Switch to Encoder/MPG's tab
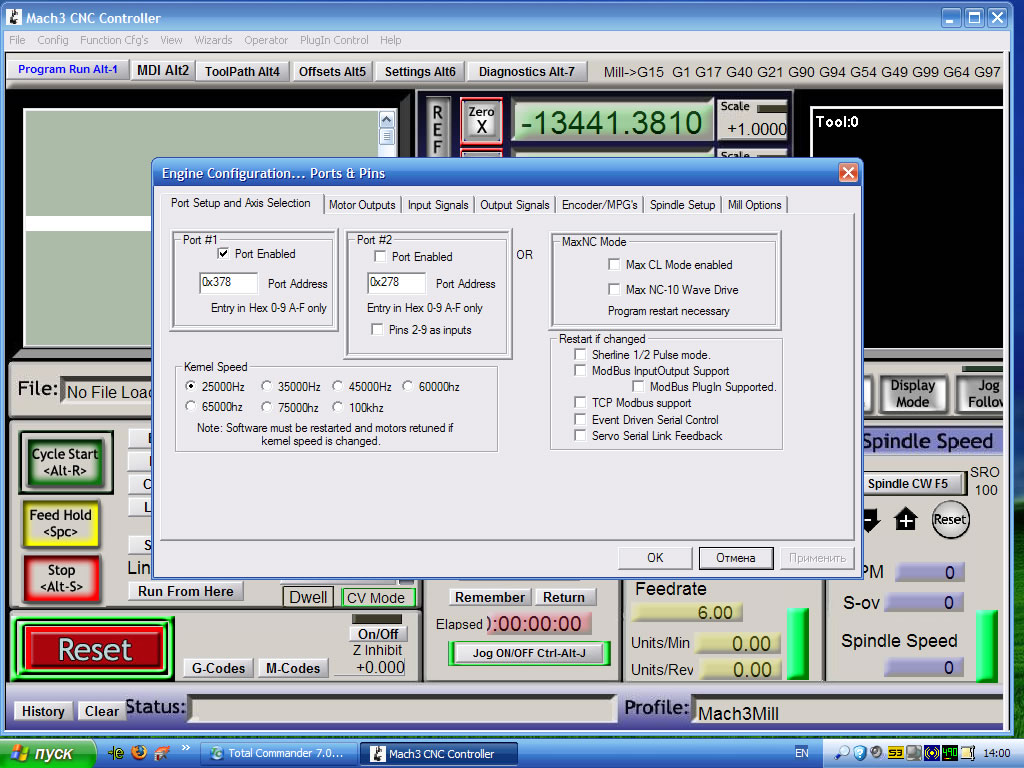The height and width of the screenshot is (768, 1024). click(600, 205)
